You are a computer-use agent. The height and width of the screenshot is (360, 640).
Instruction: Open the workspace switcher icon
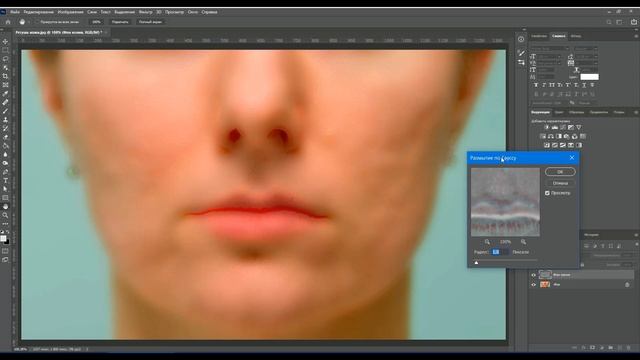[x=619, y=22]
